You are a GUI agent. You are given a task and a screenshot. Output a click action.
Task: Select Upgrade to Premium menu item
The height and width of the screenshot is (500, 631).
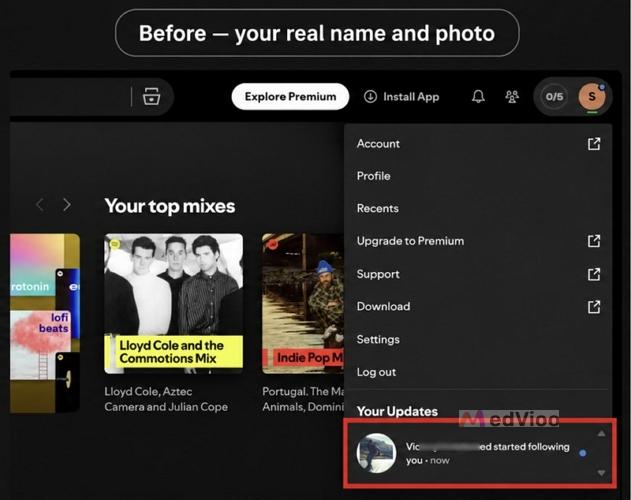[x=478, y=241]
